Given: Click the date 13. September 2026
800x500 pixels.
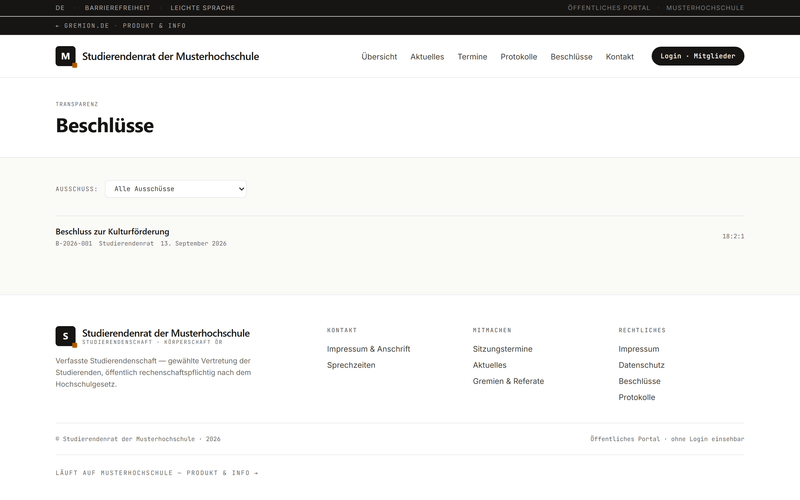Looking at the screenshot, I should point(193,244).
